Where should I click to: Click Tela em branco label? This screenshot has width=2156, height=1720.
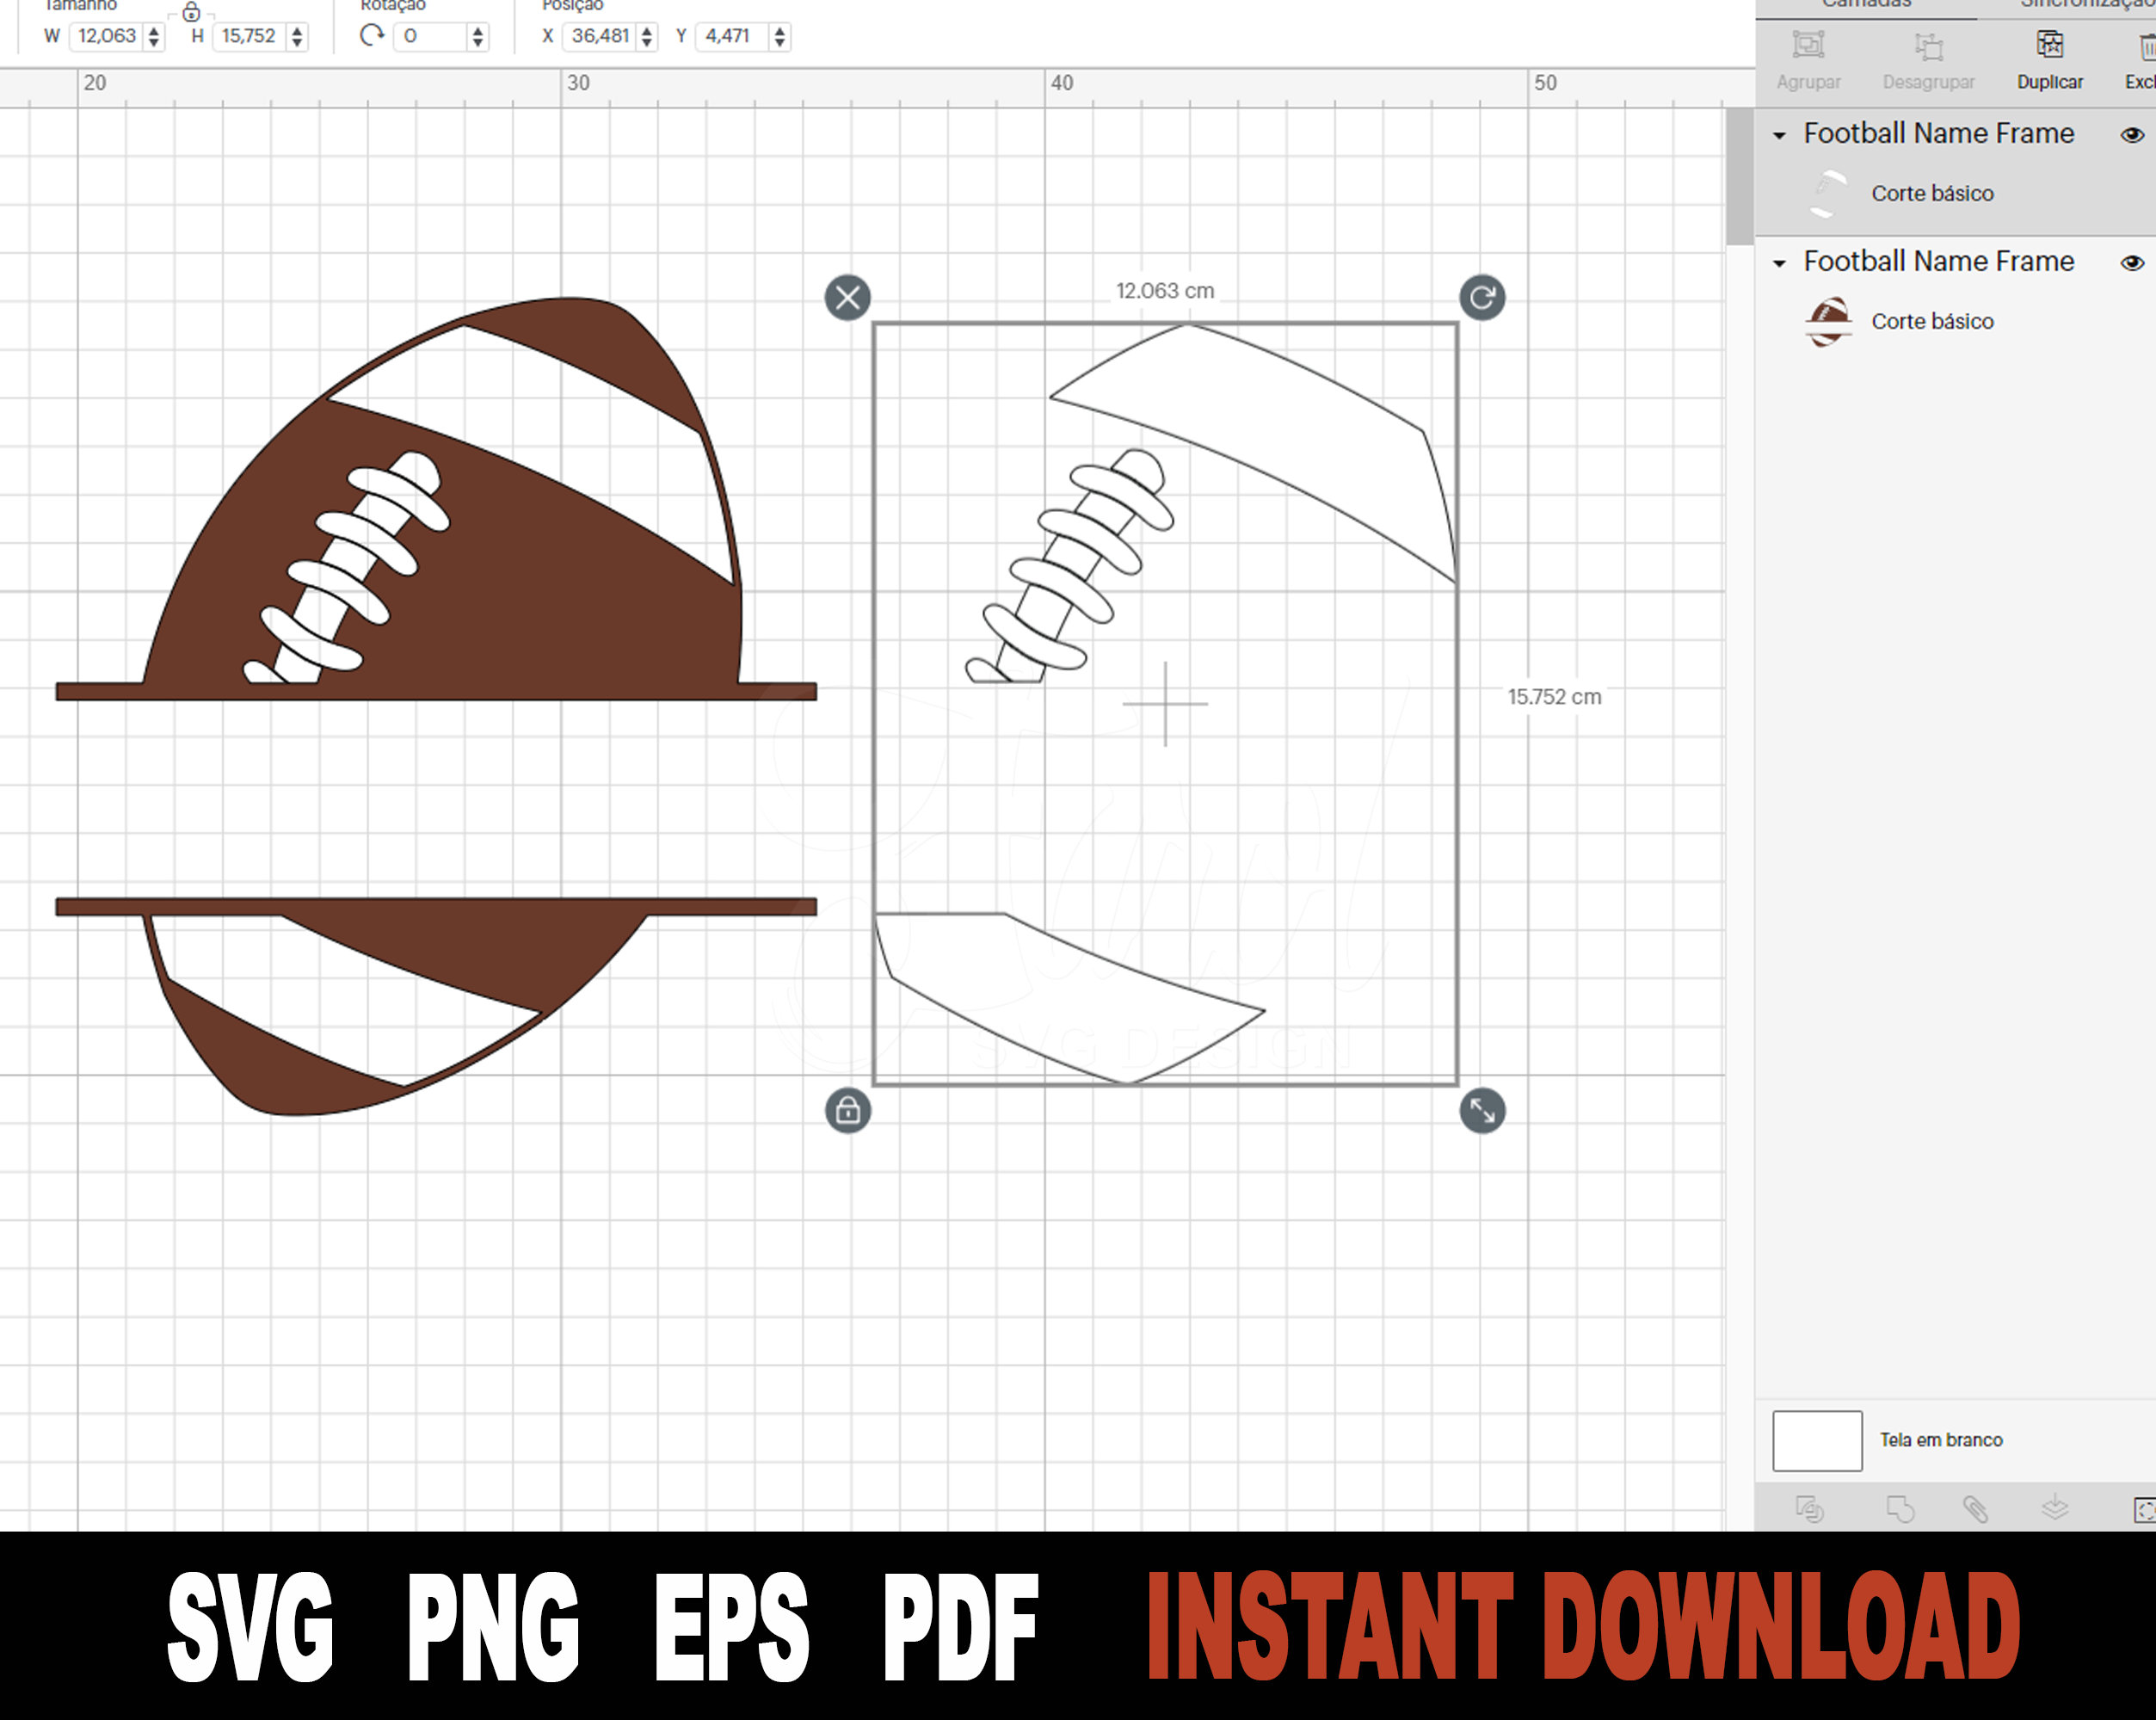pyautogui.click(x=1941, y=1440)
